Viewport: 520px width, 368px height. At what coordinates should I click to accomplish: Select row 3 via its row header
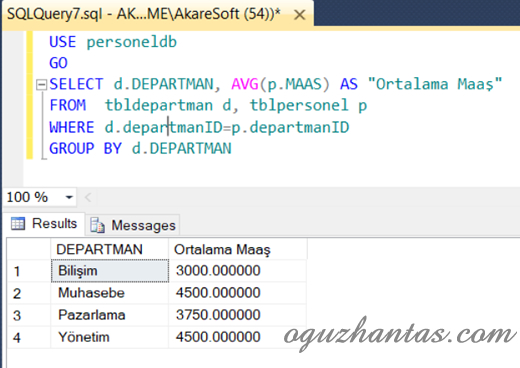[29, 315]
